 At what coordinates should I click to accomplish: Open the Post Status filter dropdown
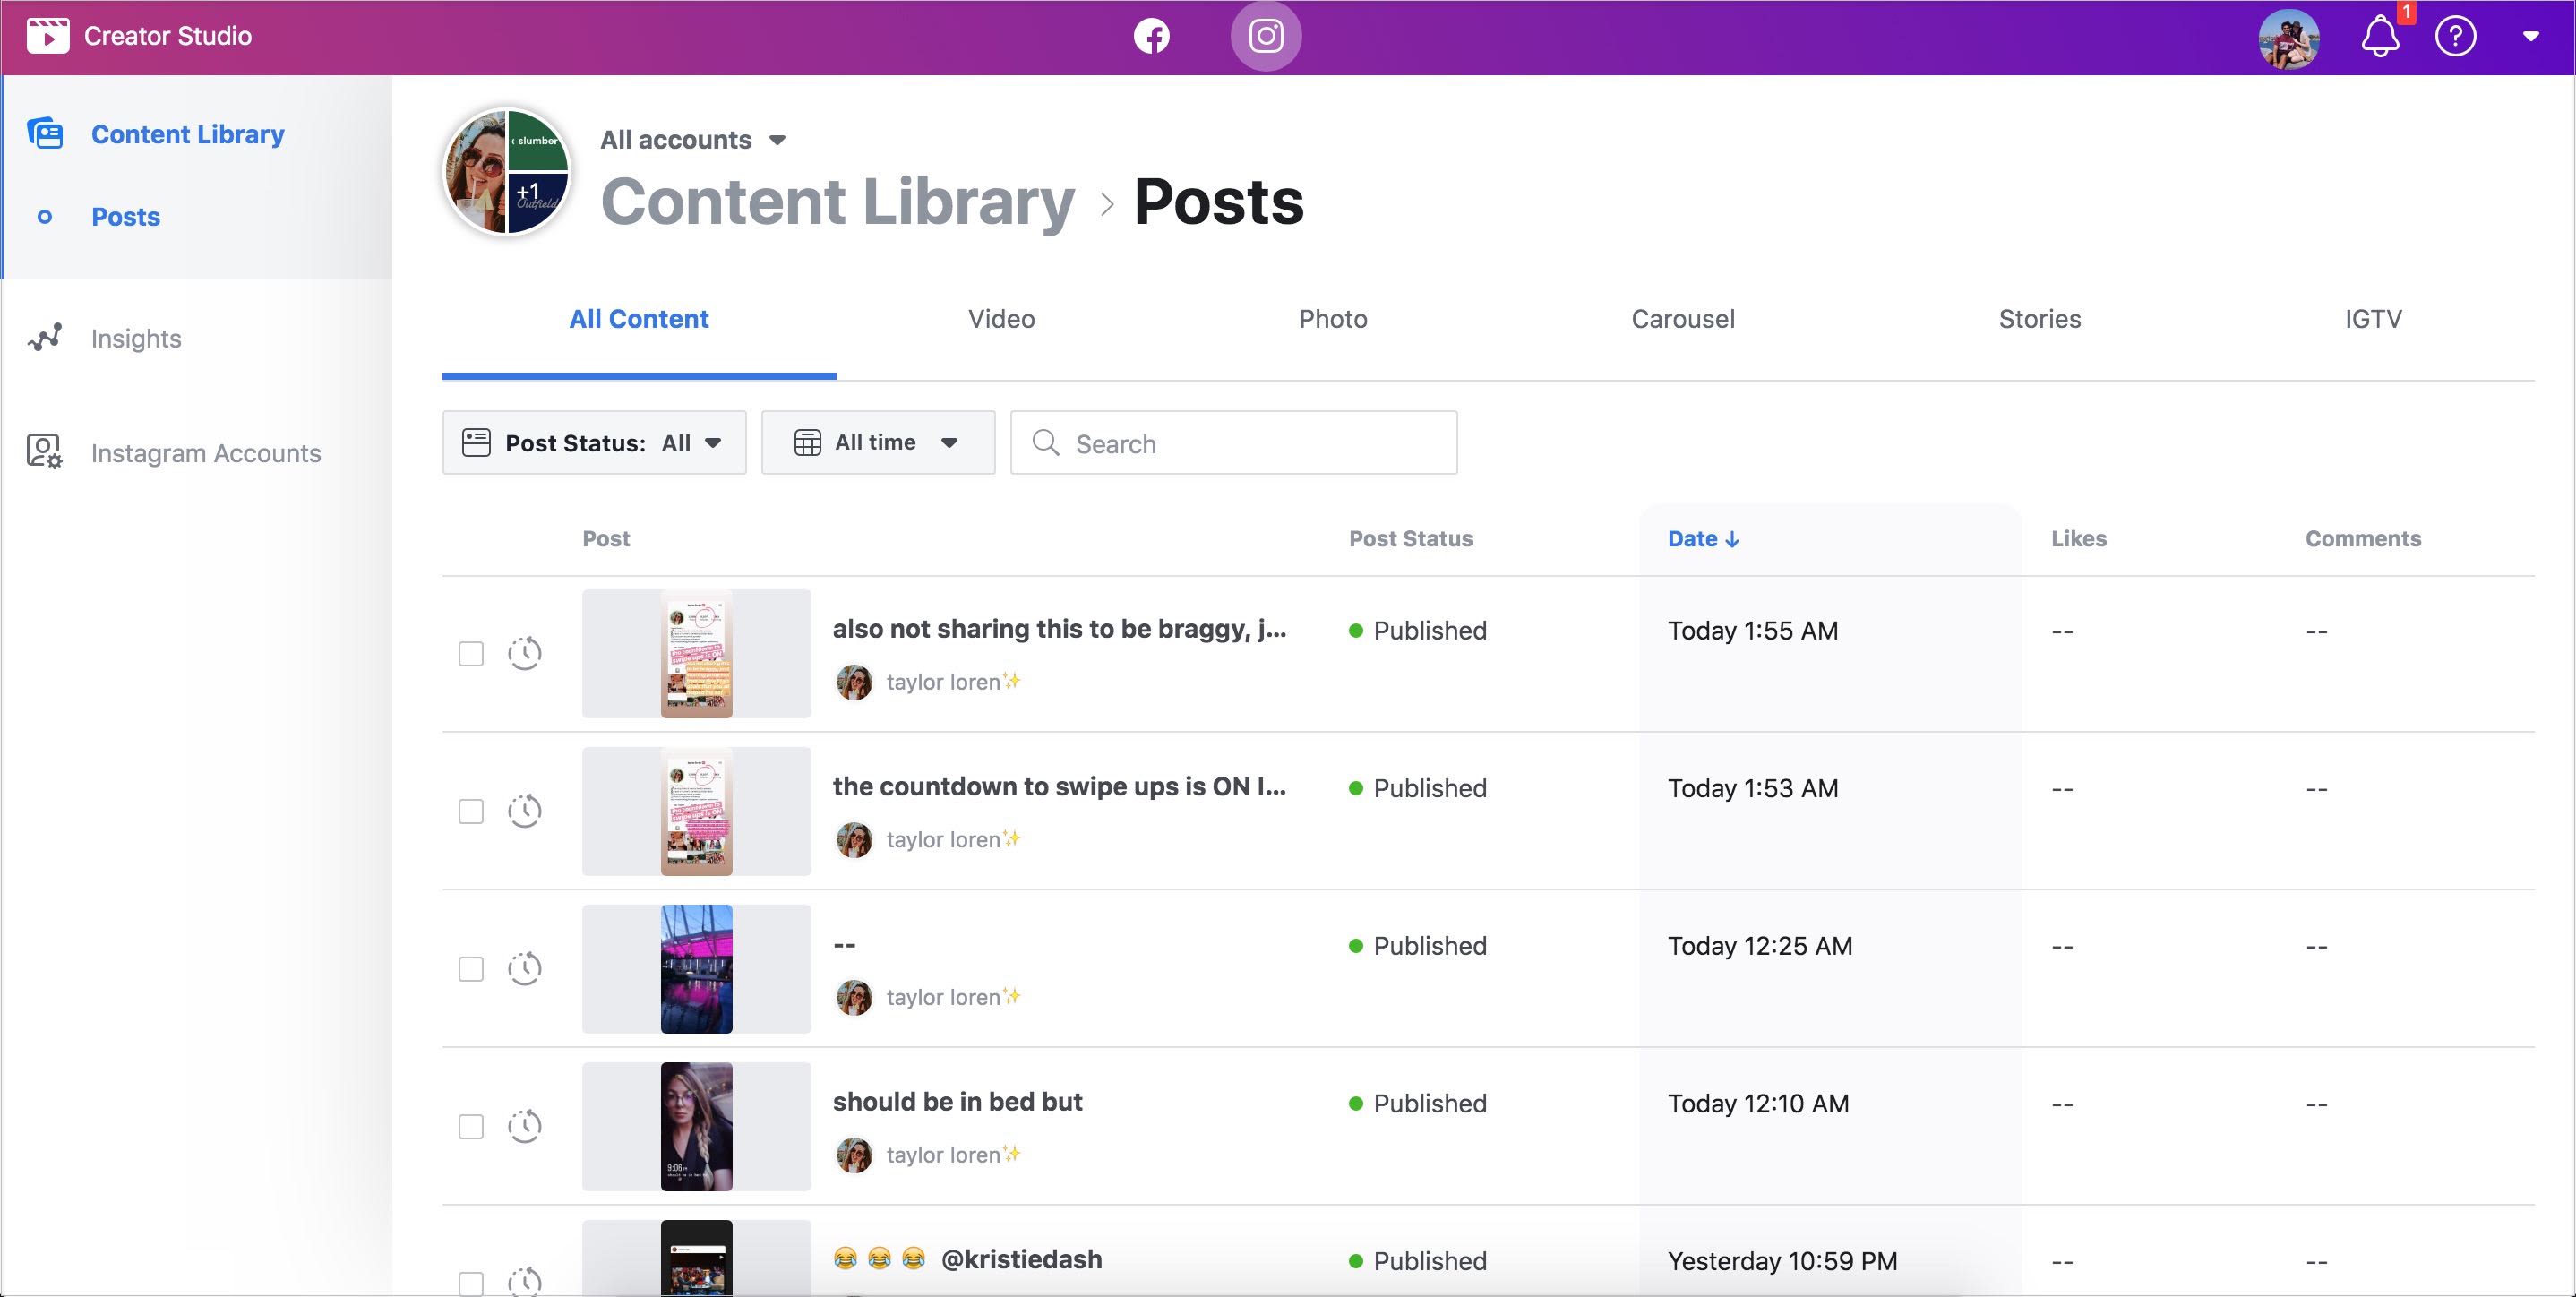tap(594, 443)
